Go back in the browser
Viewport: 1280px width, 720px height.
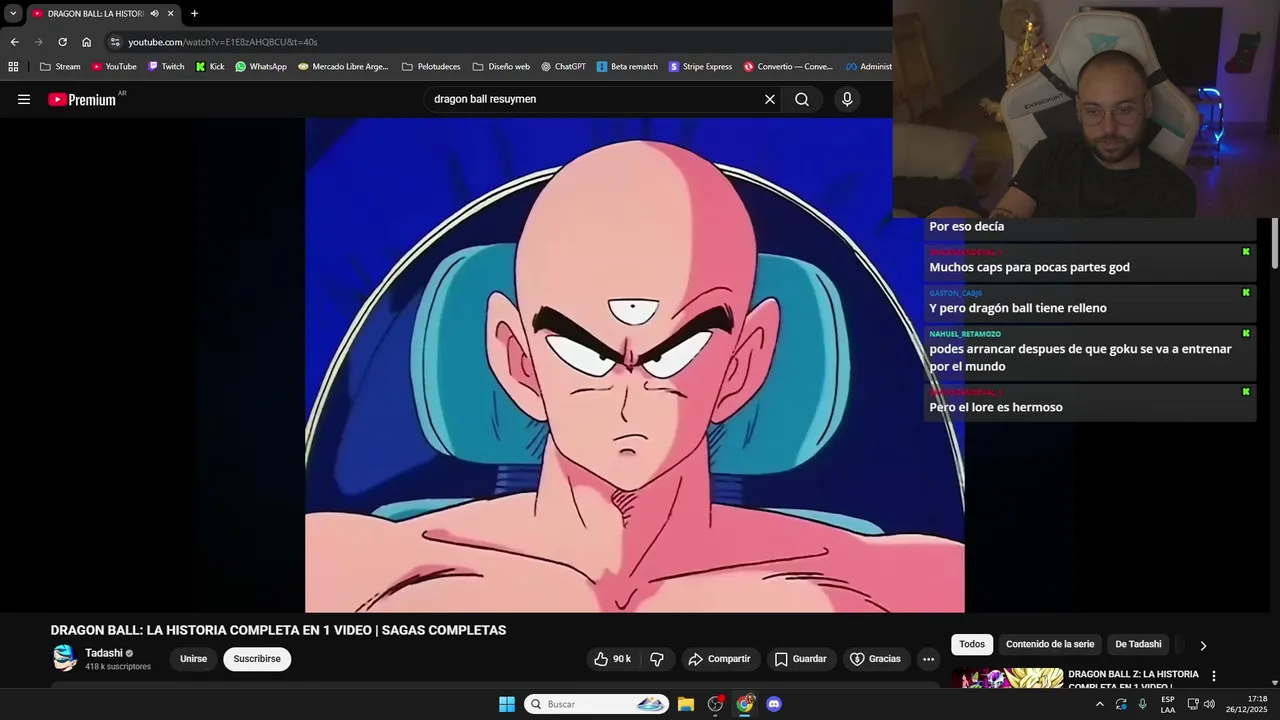pos(14,42)
